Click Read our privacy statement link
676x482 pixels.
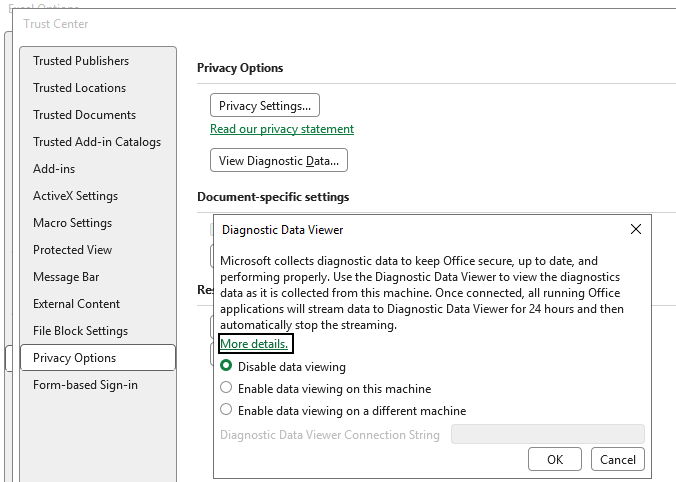pyautogui.click(x=282, y=129)
